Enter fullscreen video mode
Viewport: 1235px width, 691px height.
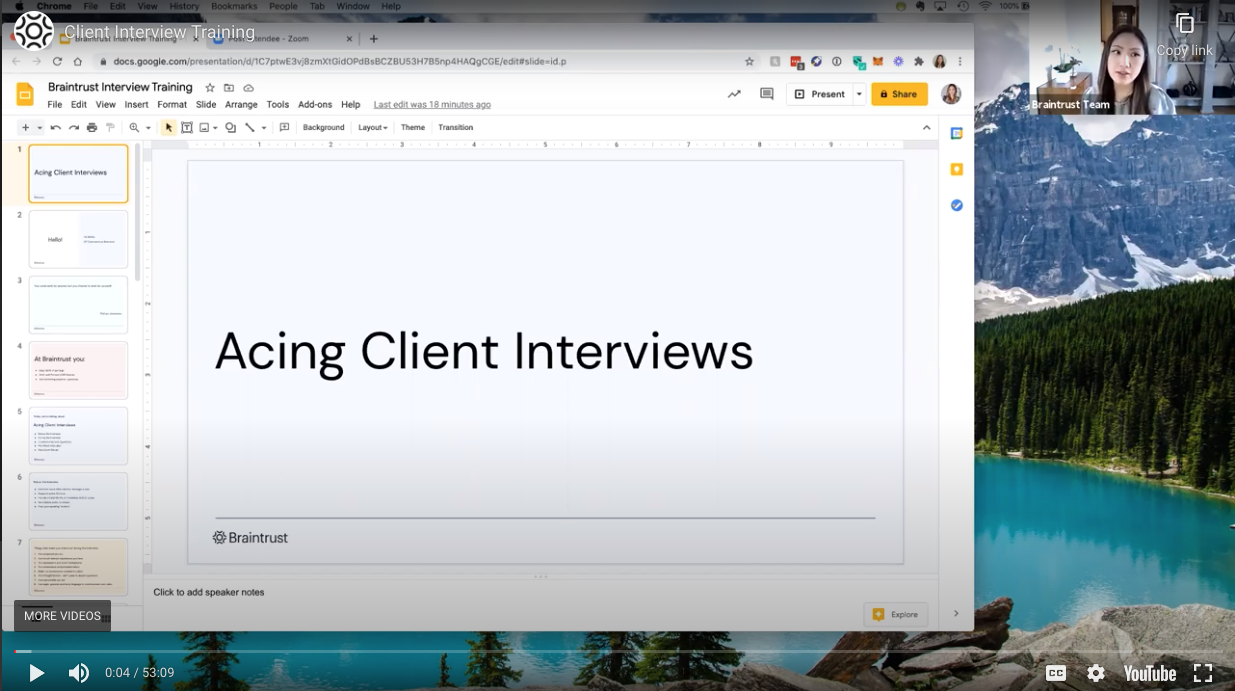tap(1203, 673)
